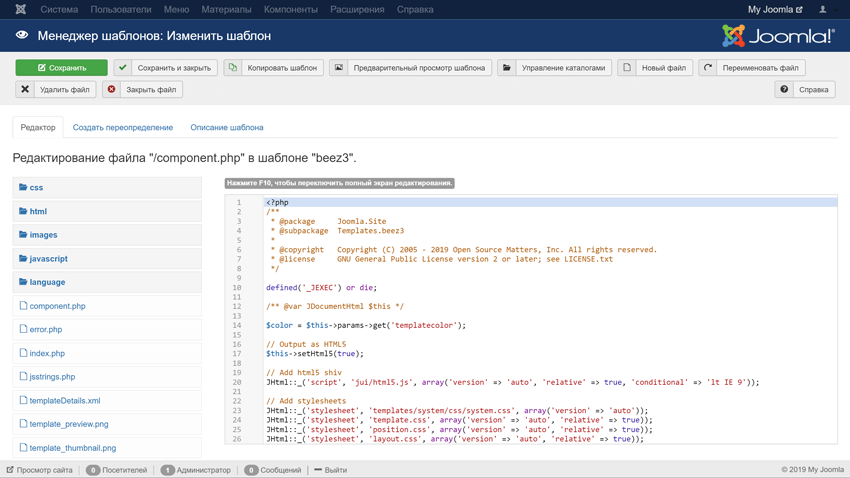The image size is (850, 478).
Task: Click Переименовать файл button label
Action: (760, 68)
